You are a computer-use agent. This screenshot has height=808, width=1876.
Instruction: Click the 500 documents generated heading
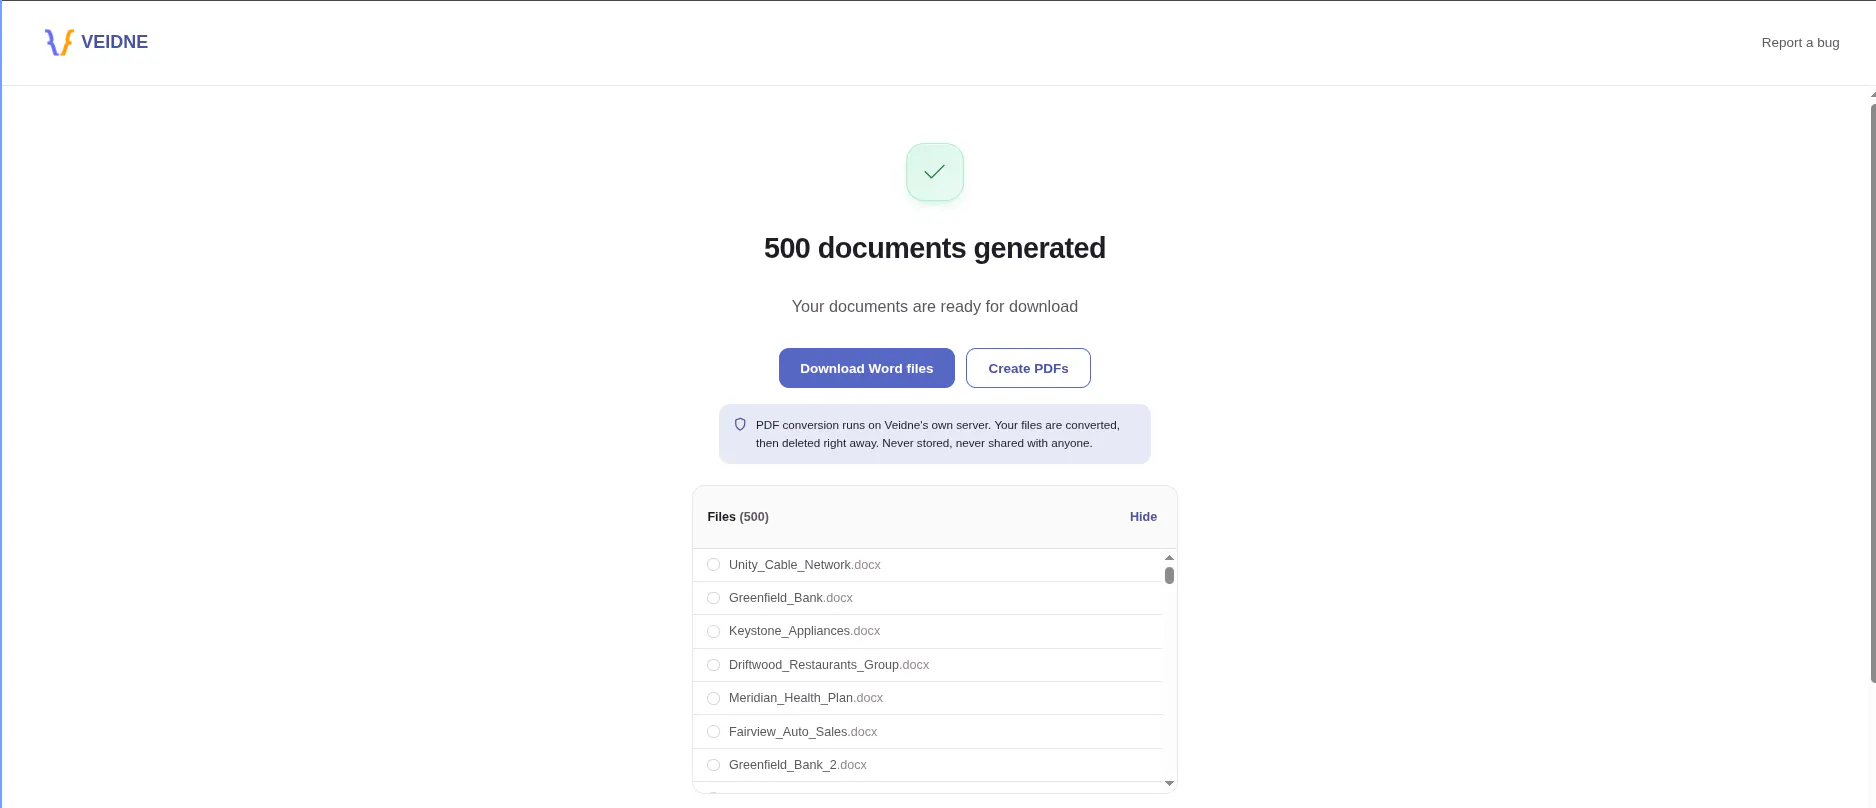[935, 248]
